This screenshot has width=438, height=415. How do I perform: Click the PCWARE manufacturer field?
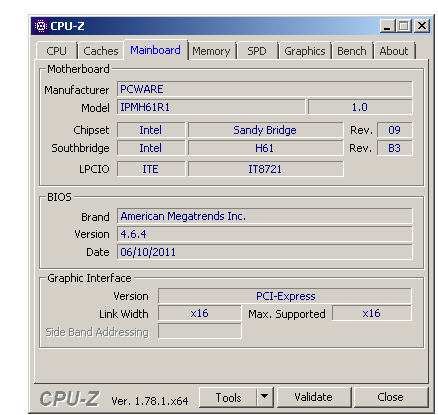[x=265, y=89]
